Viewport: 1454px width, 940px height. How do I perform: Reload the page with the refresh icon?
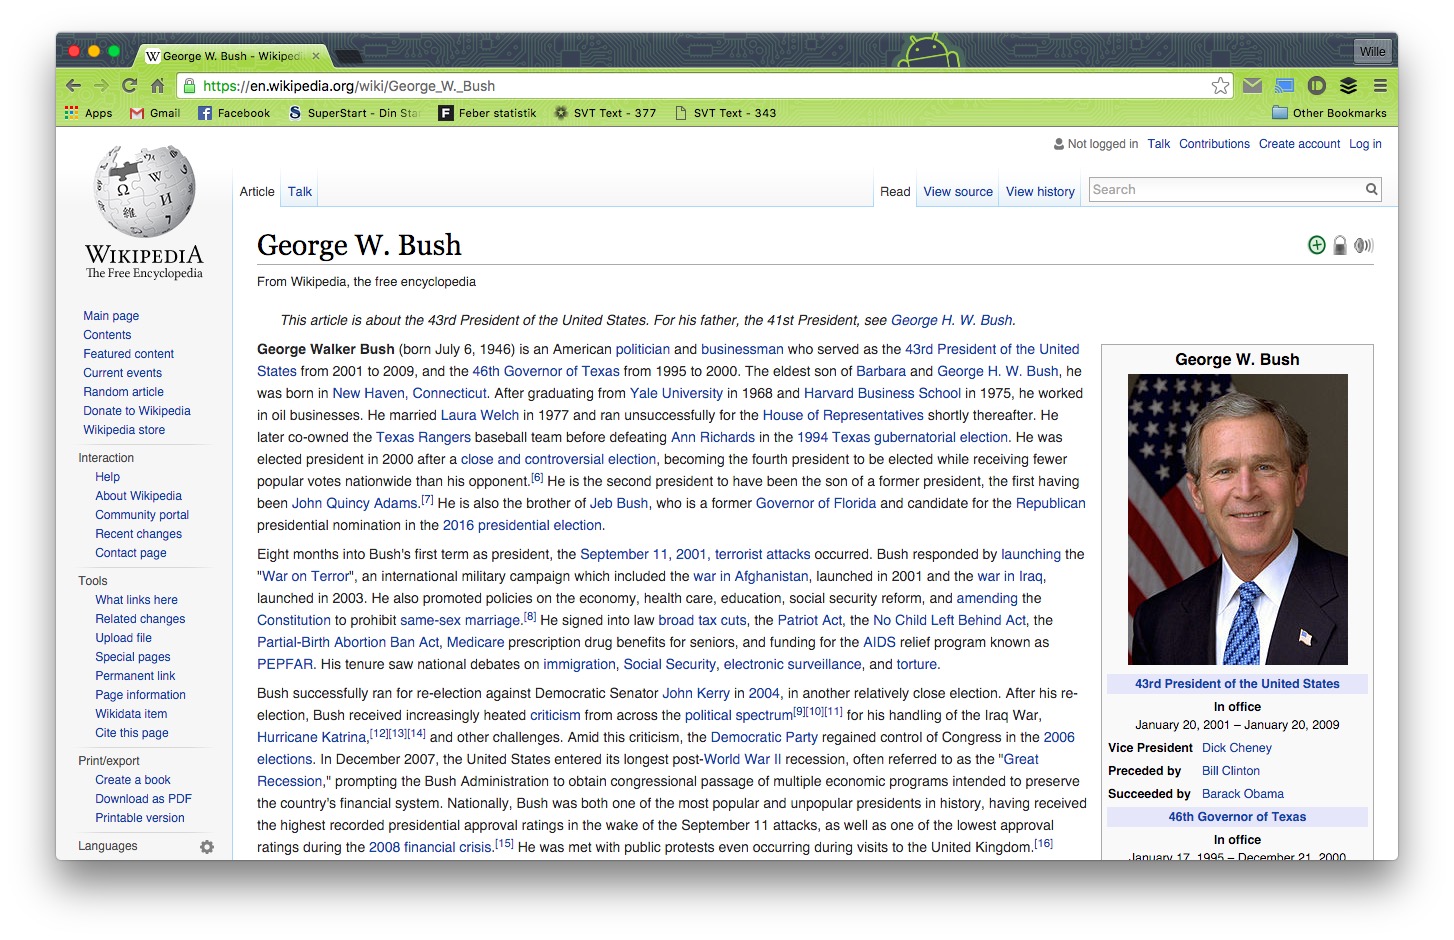point(129,86)
